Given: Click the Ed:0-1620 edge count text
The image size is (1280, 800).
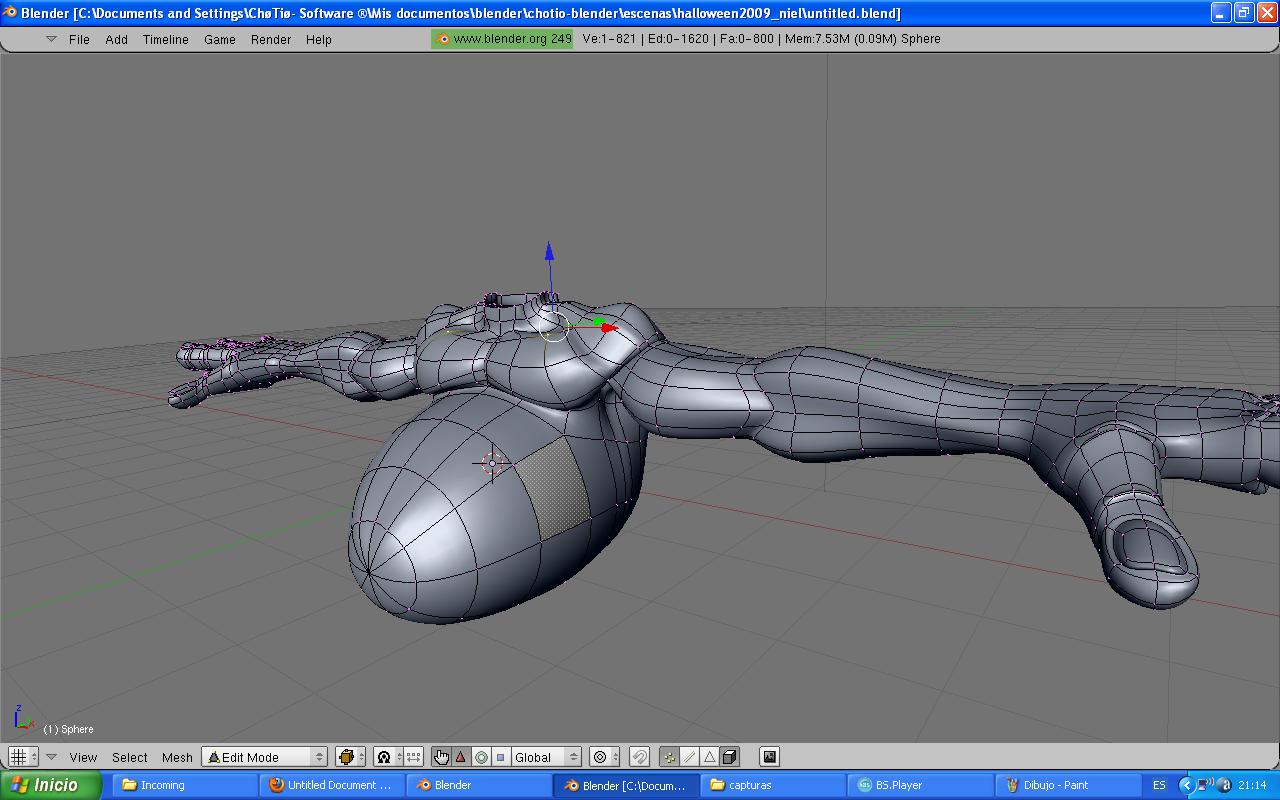Looking at the screenshot, I should point(678,39).
